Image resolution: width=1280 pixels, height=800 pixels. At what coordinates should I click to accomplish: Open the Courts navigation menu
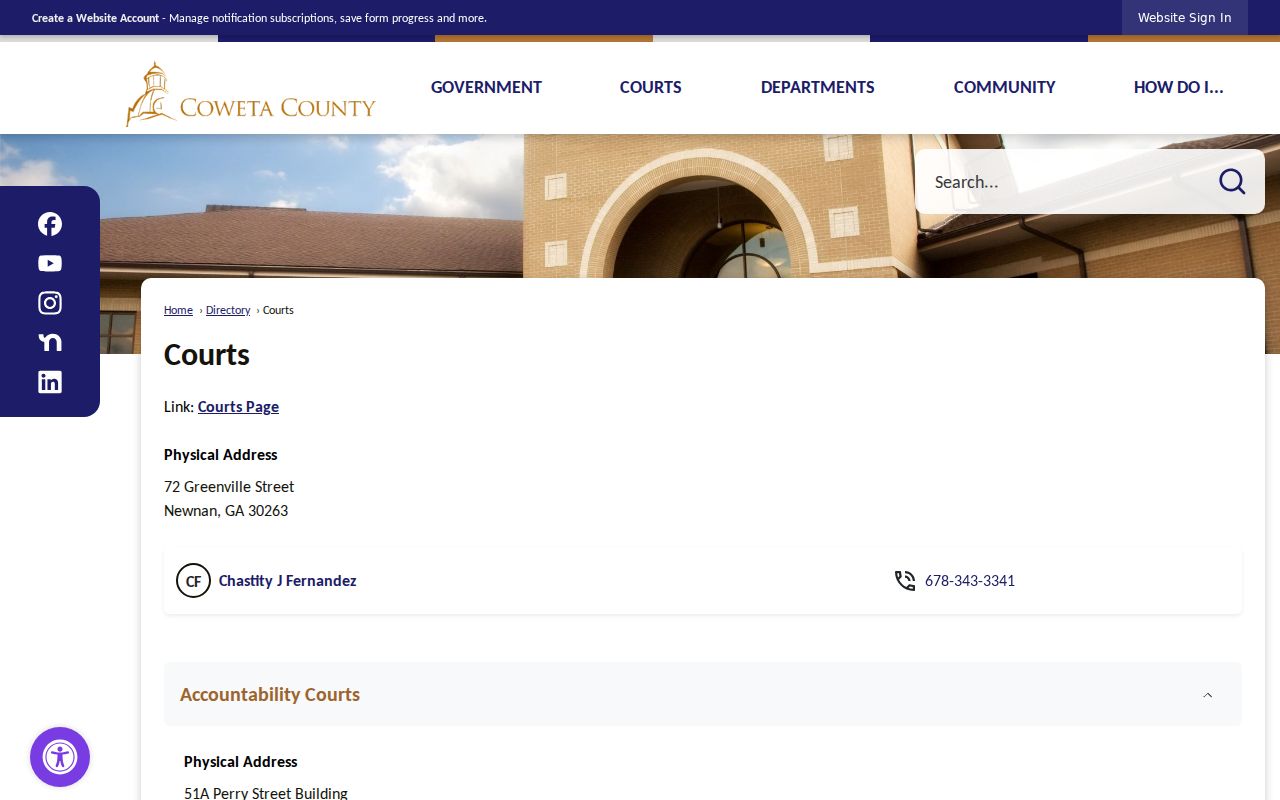point(651,87)
